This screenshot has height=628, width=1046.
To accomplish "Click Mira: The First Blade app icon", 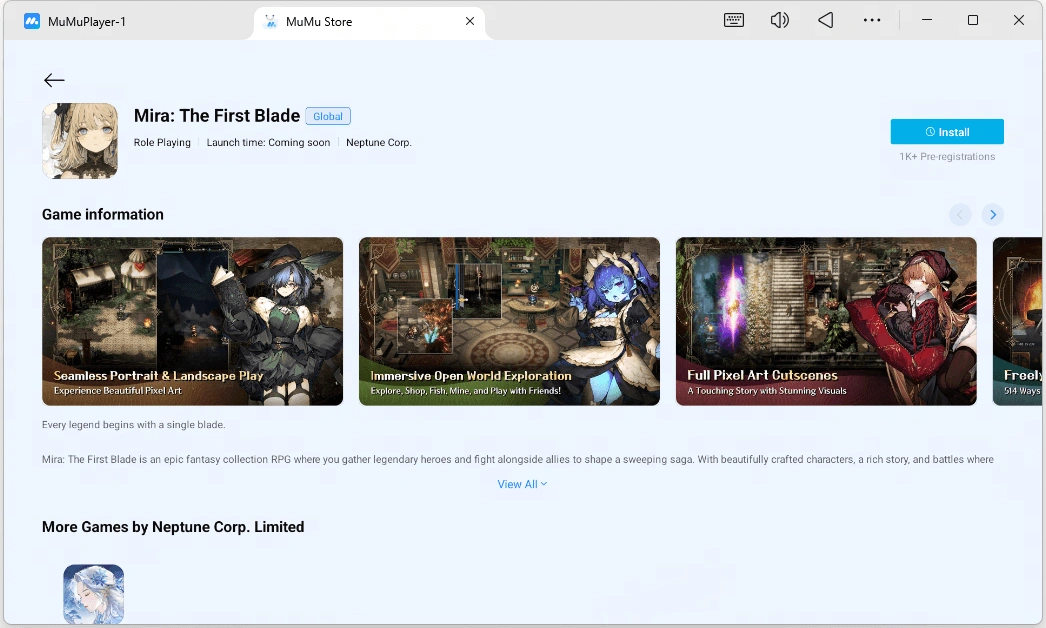I will (80, 141).
